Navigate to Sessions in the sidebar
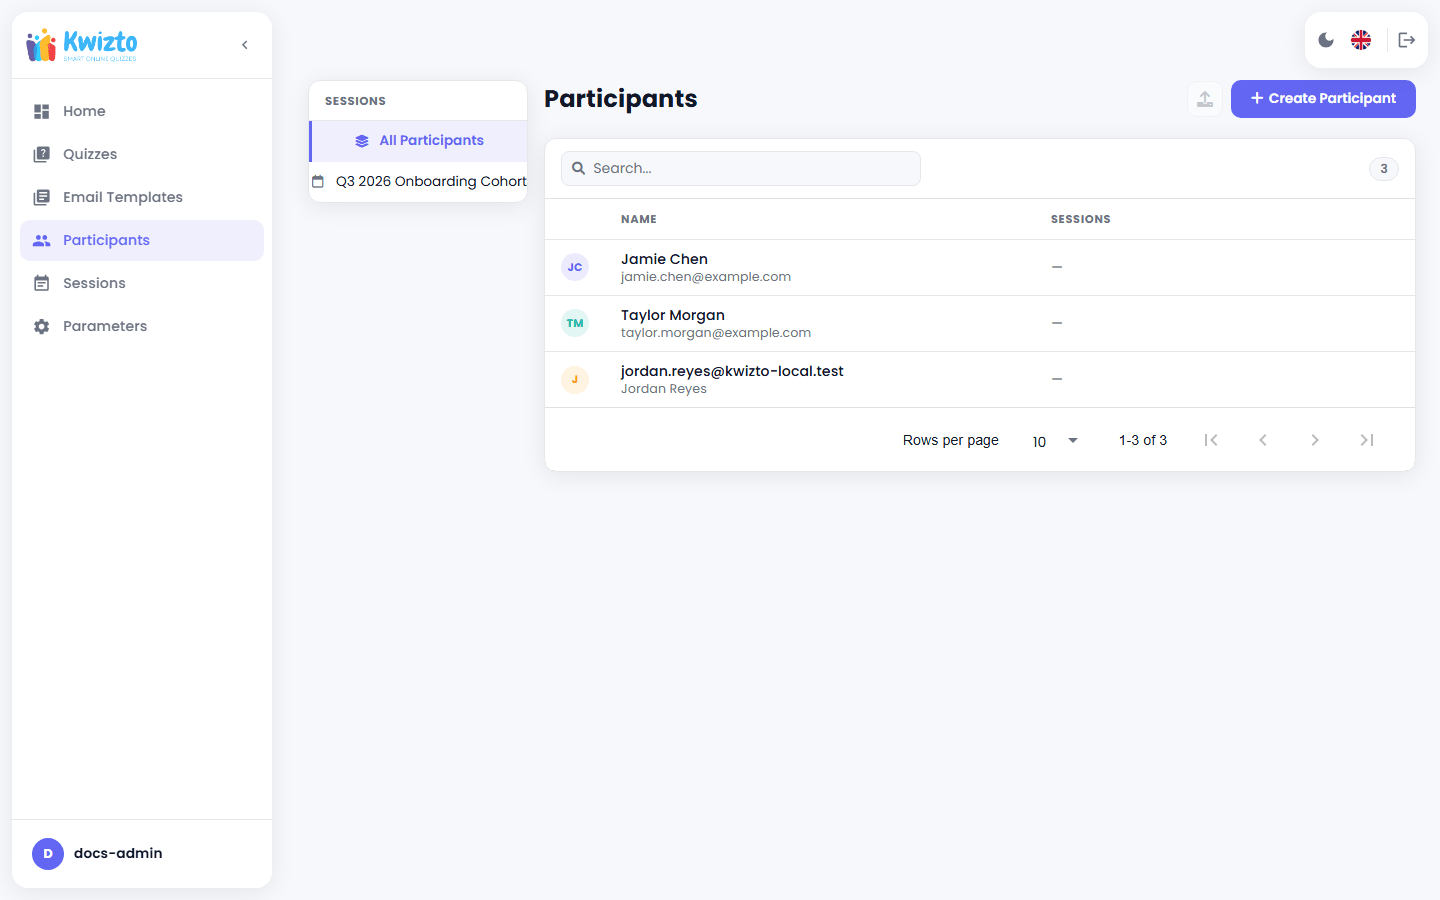Image resolution: width=1440 pixels, height=900 pixels. click(142, 283)
